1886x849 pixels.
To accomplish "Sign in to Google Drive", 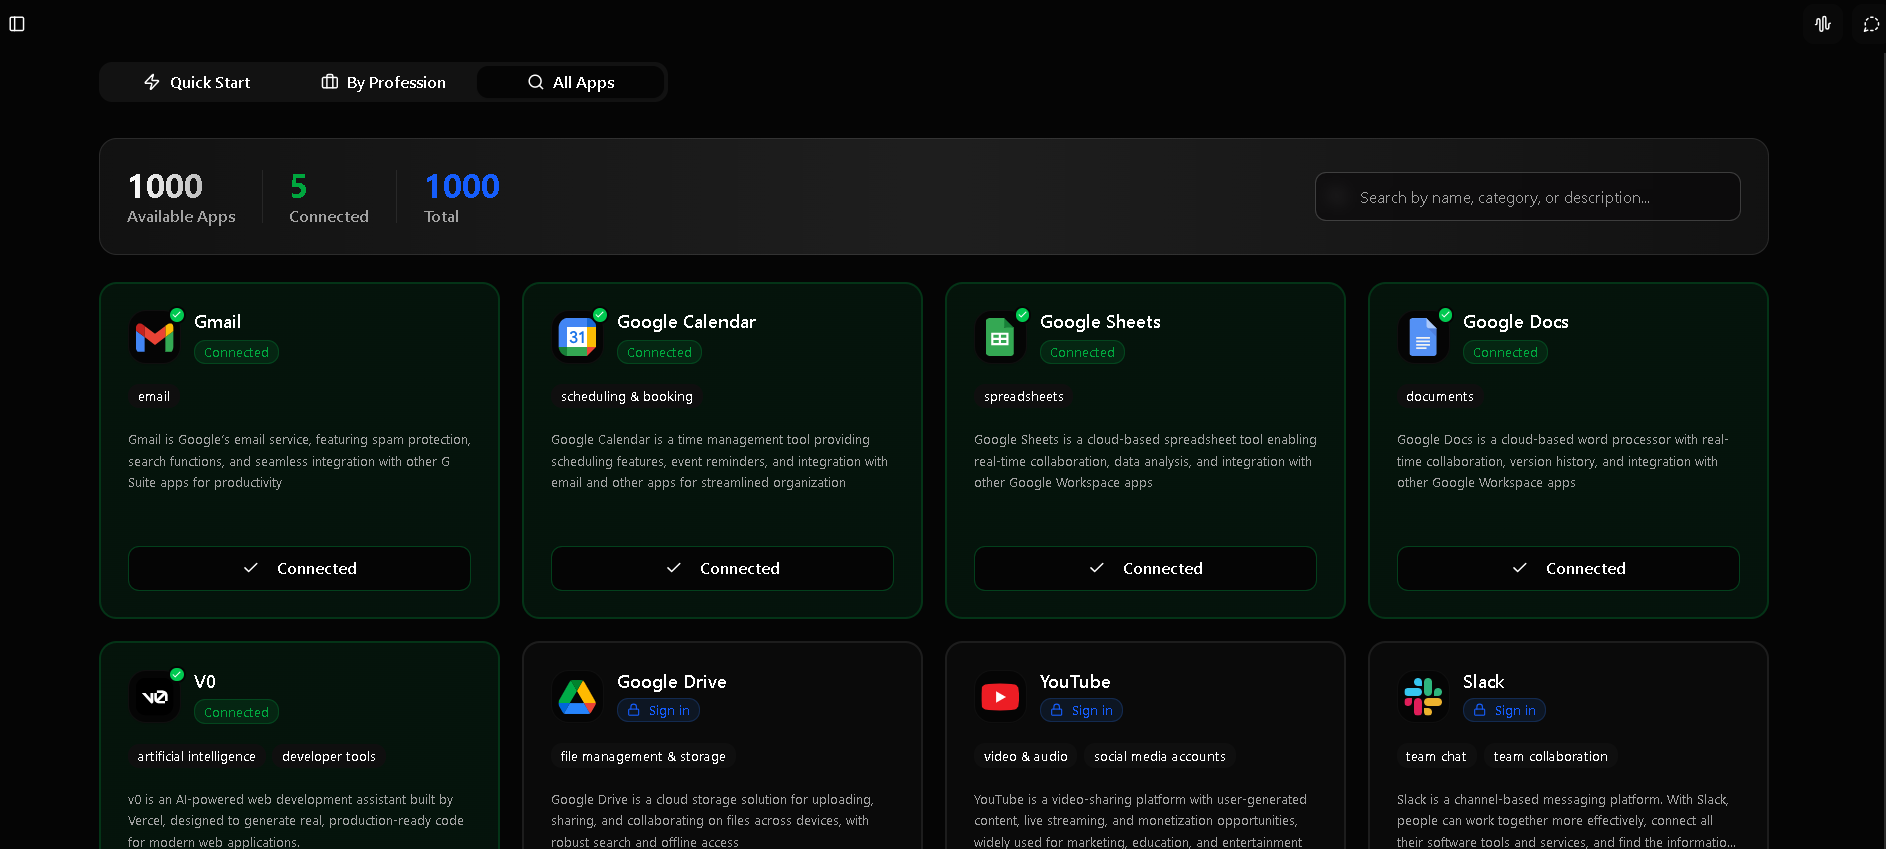I will 658,710.
